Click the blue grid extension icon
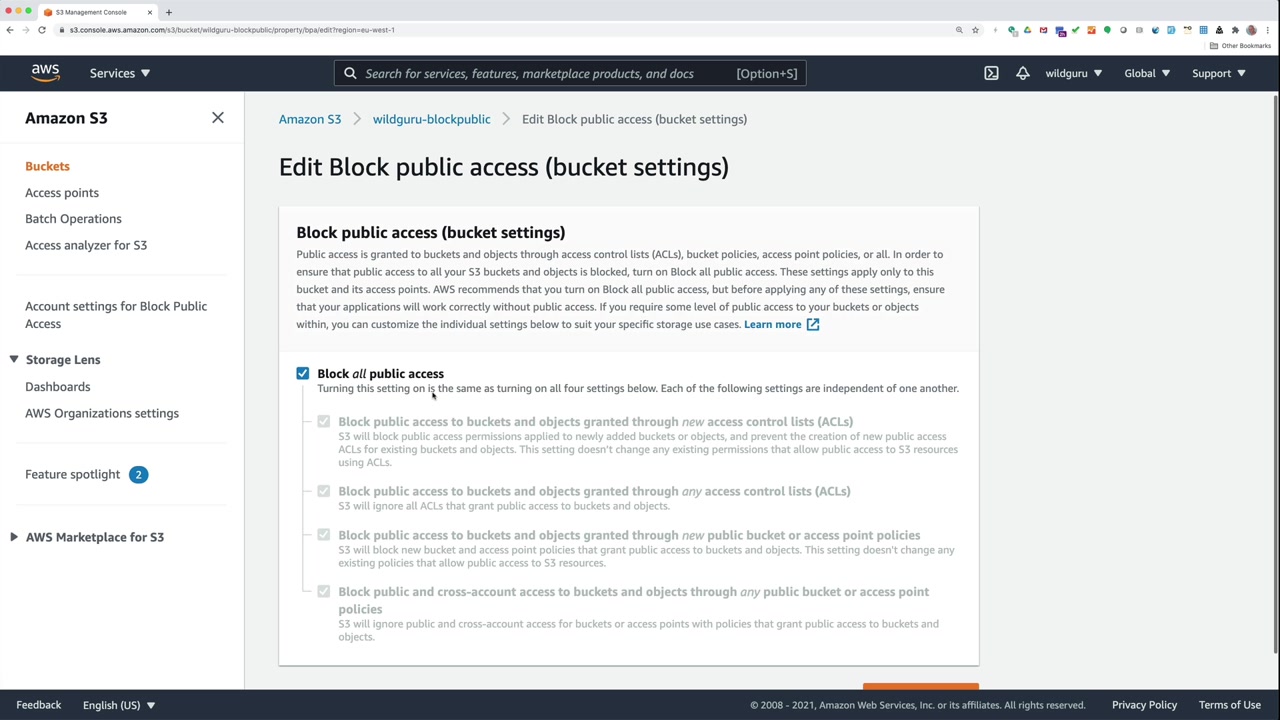1280x720 pixels. (x=1203, y=30)
